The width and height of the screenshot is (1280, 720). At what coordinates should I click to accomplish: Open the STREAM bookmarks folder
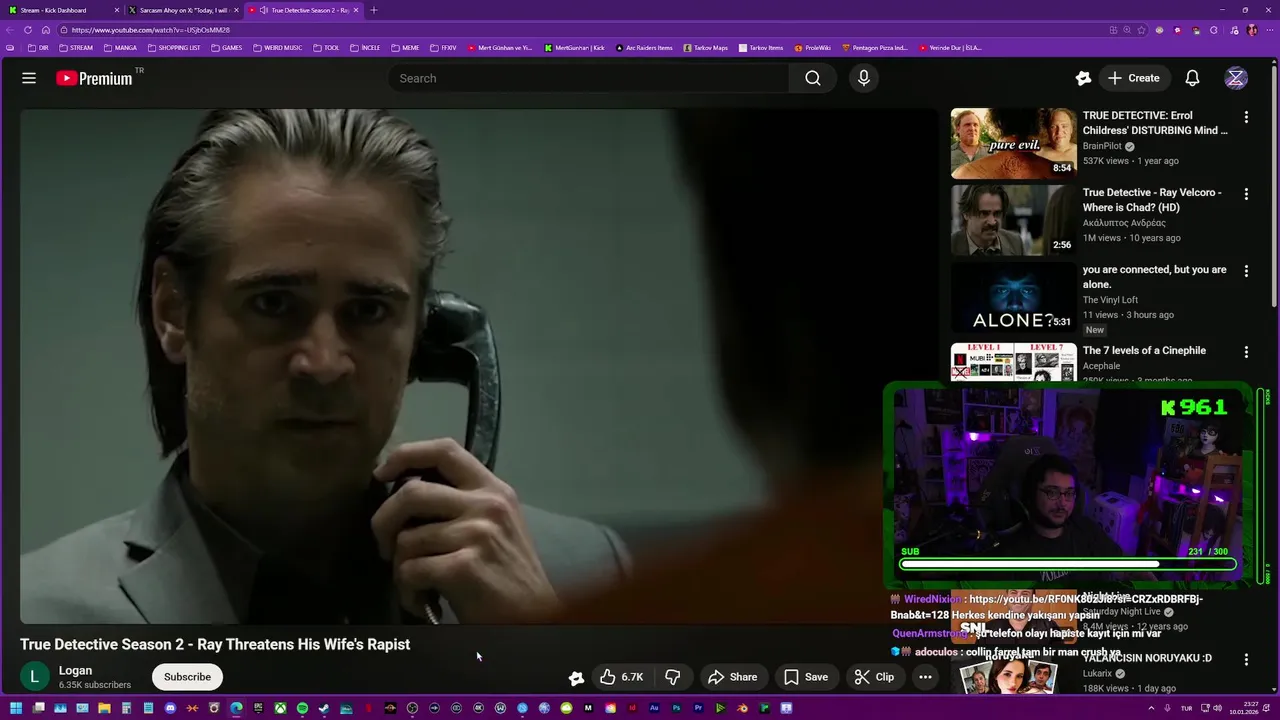coord(76,48)
